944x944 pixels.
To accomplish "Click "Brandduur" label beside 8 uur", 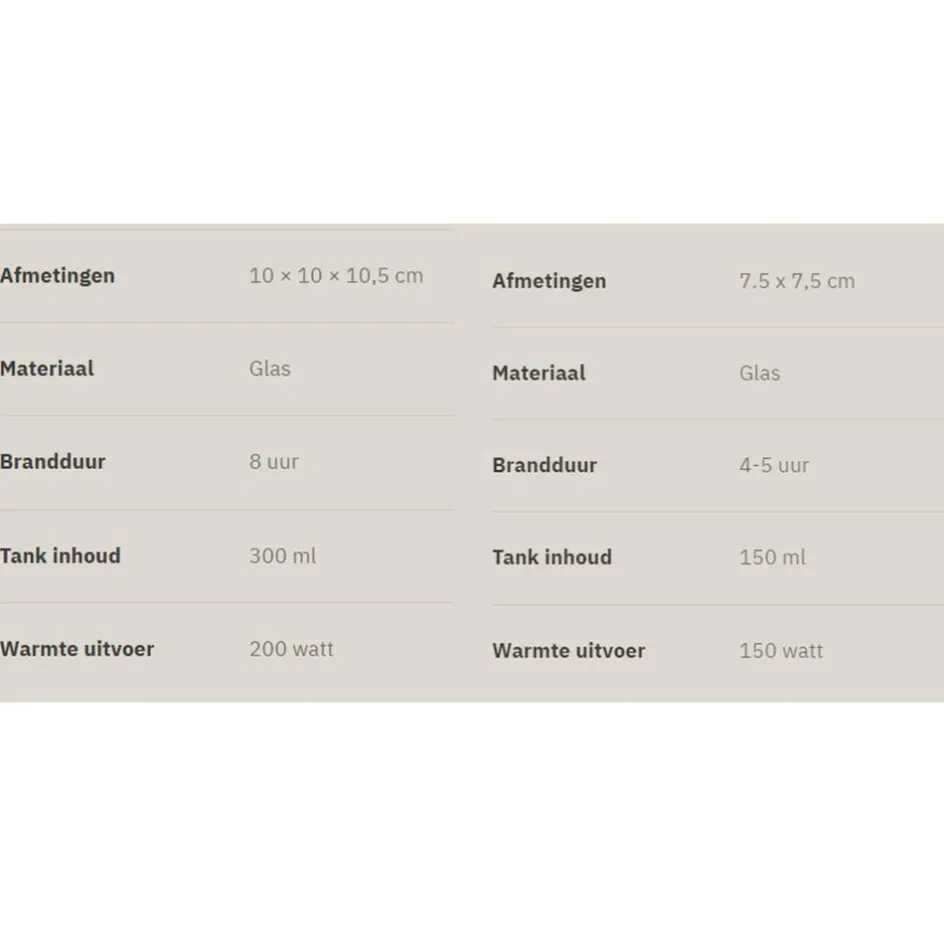I will [x=53, y=462].
